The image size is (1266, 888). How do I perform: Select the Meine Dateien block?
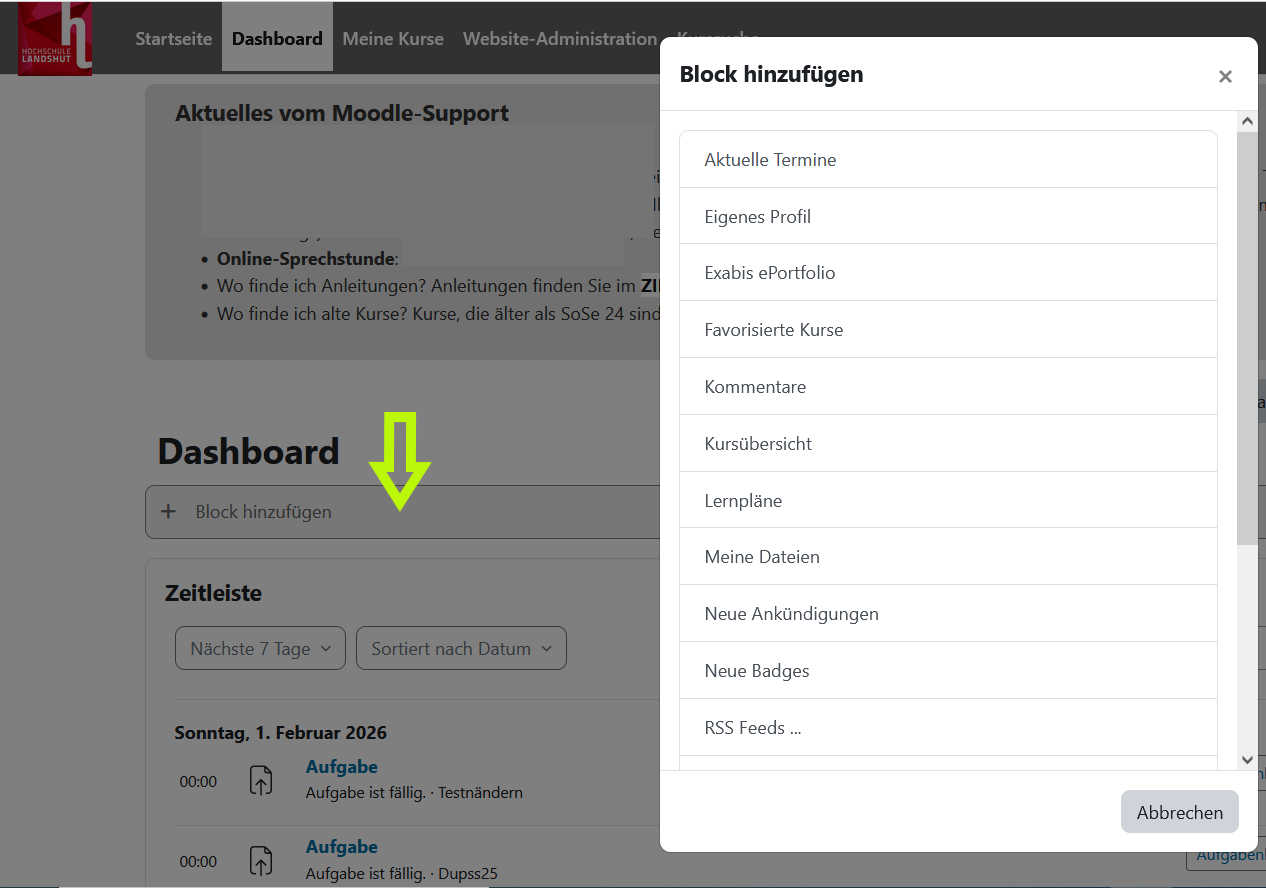tap(762, 557)
